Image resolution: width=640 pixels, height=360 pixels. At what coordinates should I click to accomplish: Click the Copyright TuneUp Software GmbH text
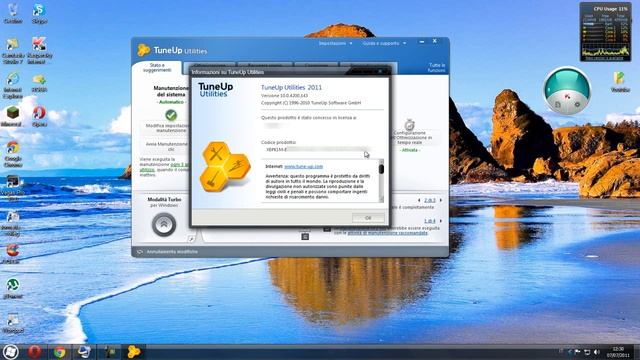click(x=311, y=103)
